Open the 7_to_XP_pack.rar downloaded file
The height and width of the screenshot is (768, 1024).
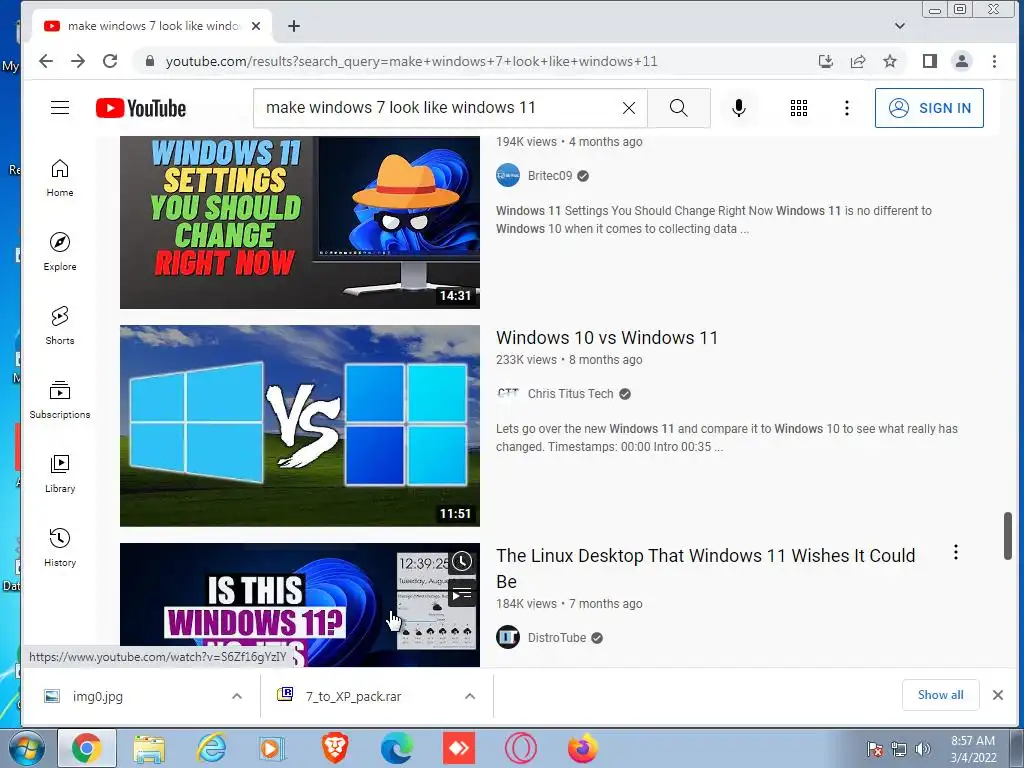tap(353, 696)
